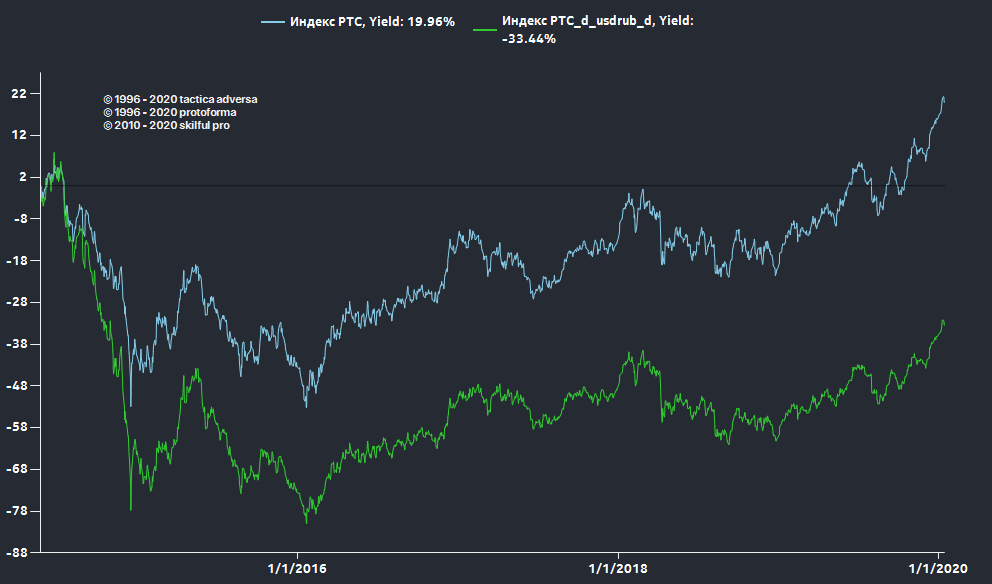Click the -88 label at the y-axis bottom
Image resolution: width=992 pixels, height=584 pixels.
point(18,553)
